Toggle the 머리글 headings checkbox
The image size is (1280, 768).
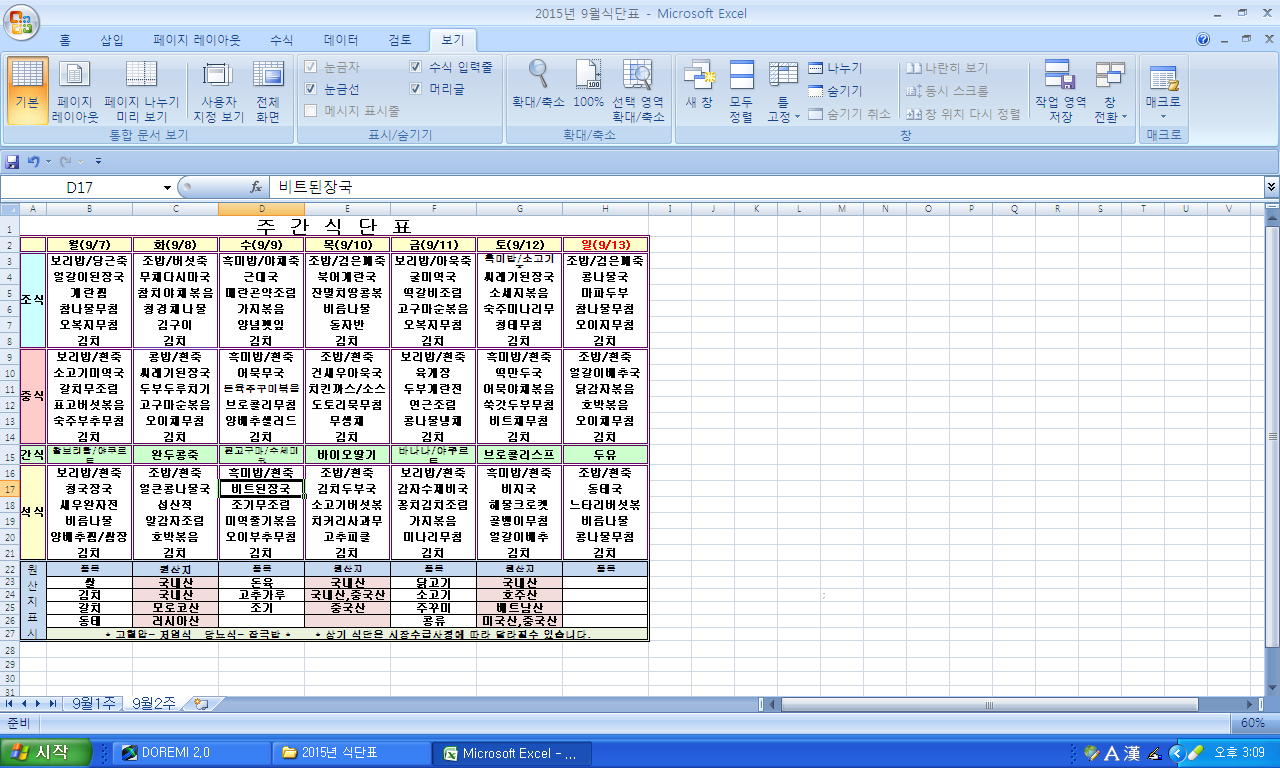coord(416,89)
